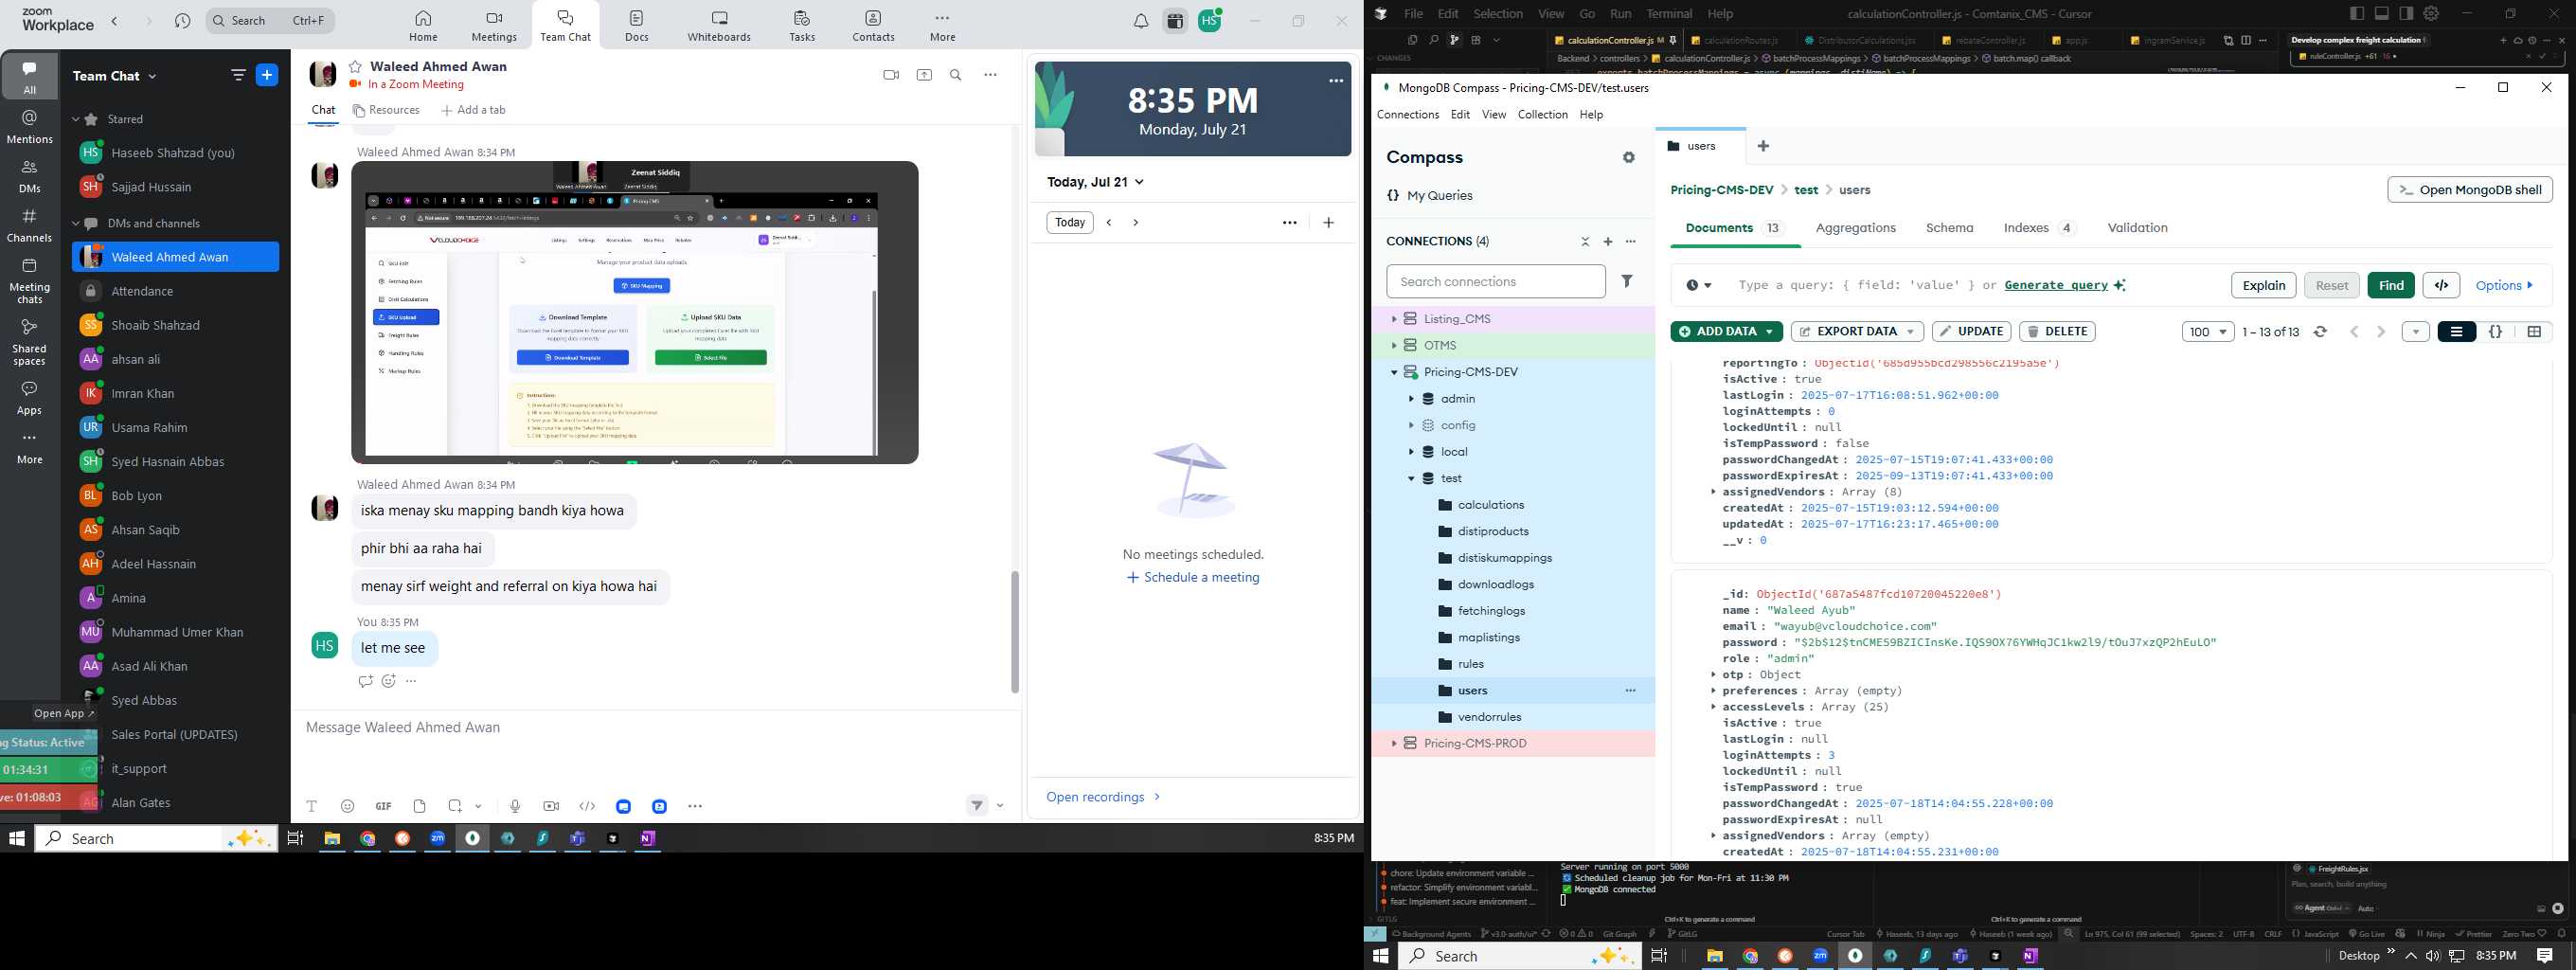The width and height of the screenshot is (2576, 970).
Task: Click the Generate query link
Action: pos(2056,285)
